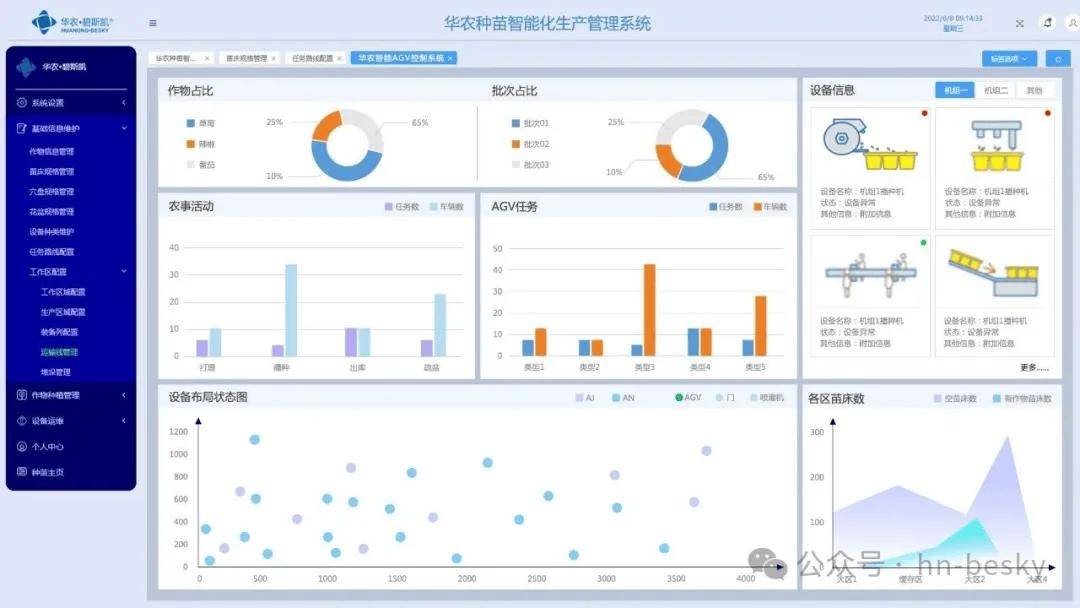Screen dimensions: 1080x608
Task: Click the icon beside 种苗主页
Action: pyautogui.click(x=22, y=472)
